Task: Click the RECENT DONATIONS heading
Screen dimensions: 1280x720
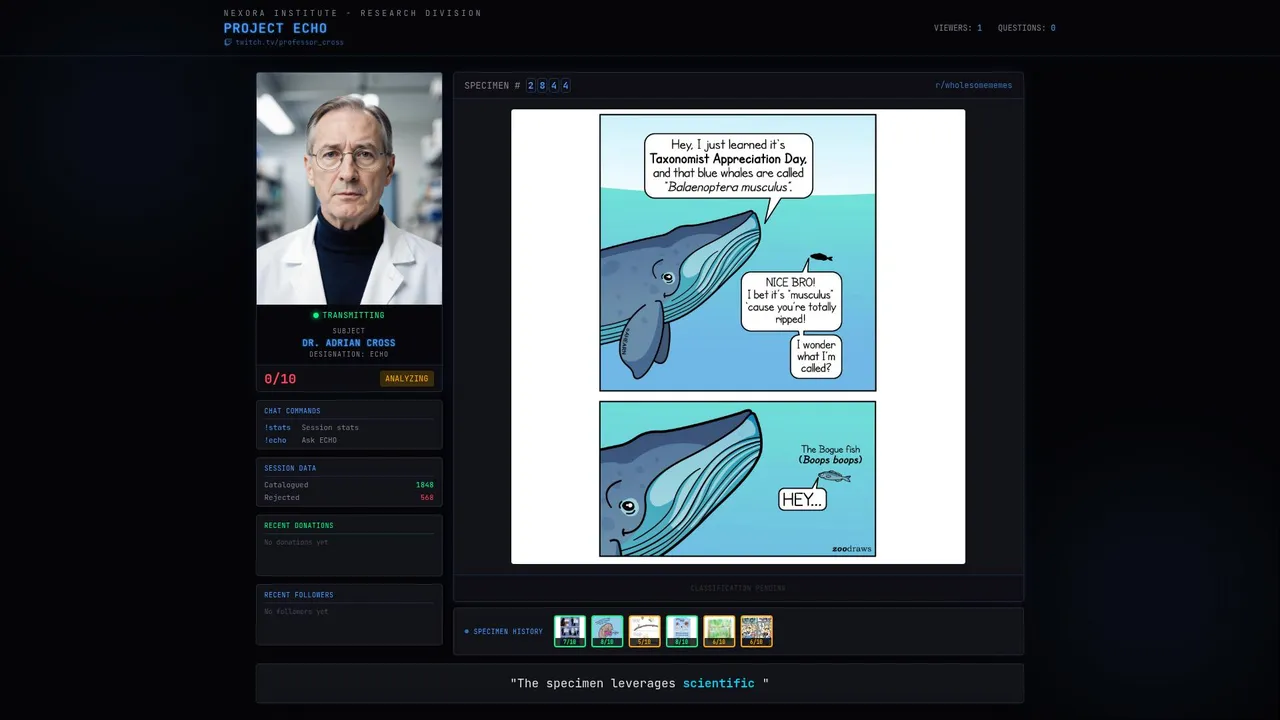Action: pyautogui.click(x=299, y=525)
